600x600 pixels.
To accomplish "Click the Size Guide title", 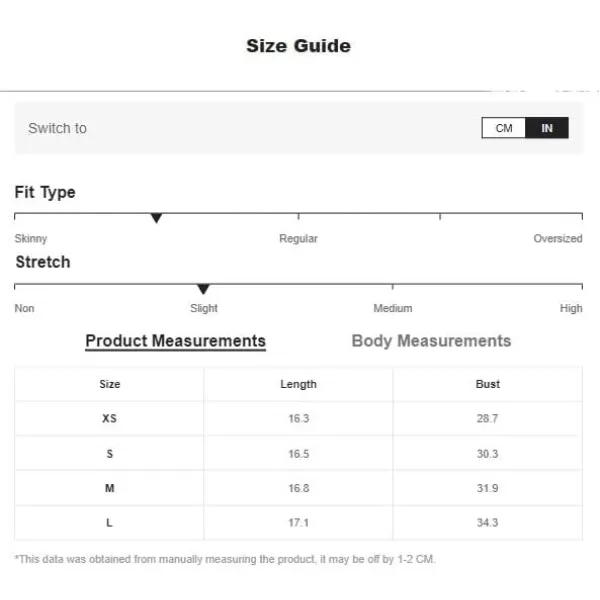I will [298, 46].
